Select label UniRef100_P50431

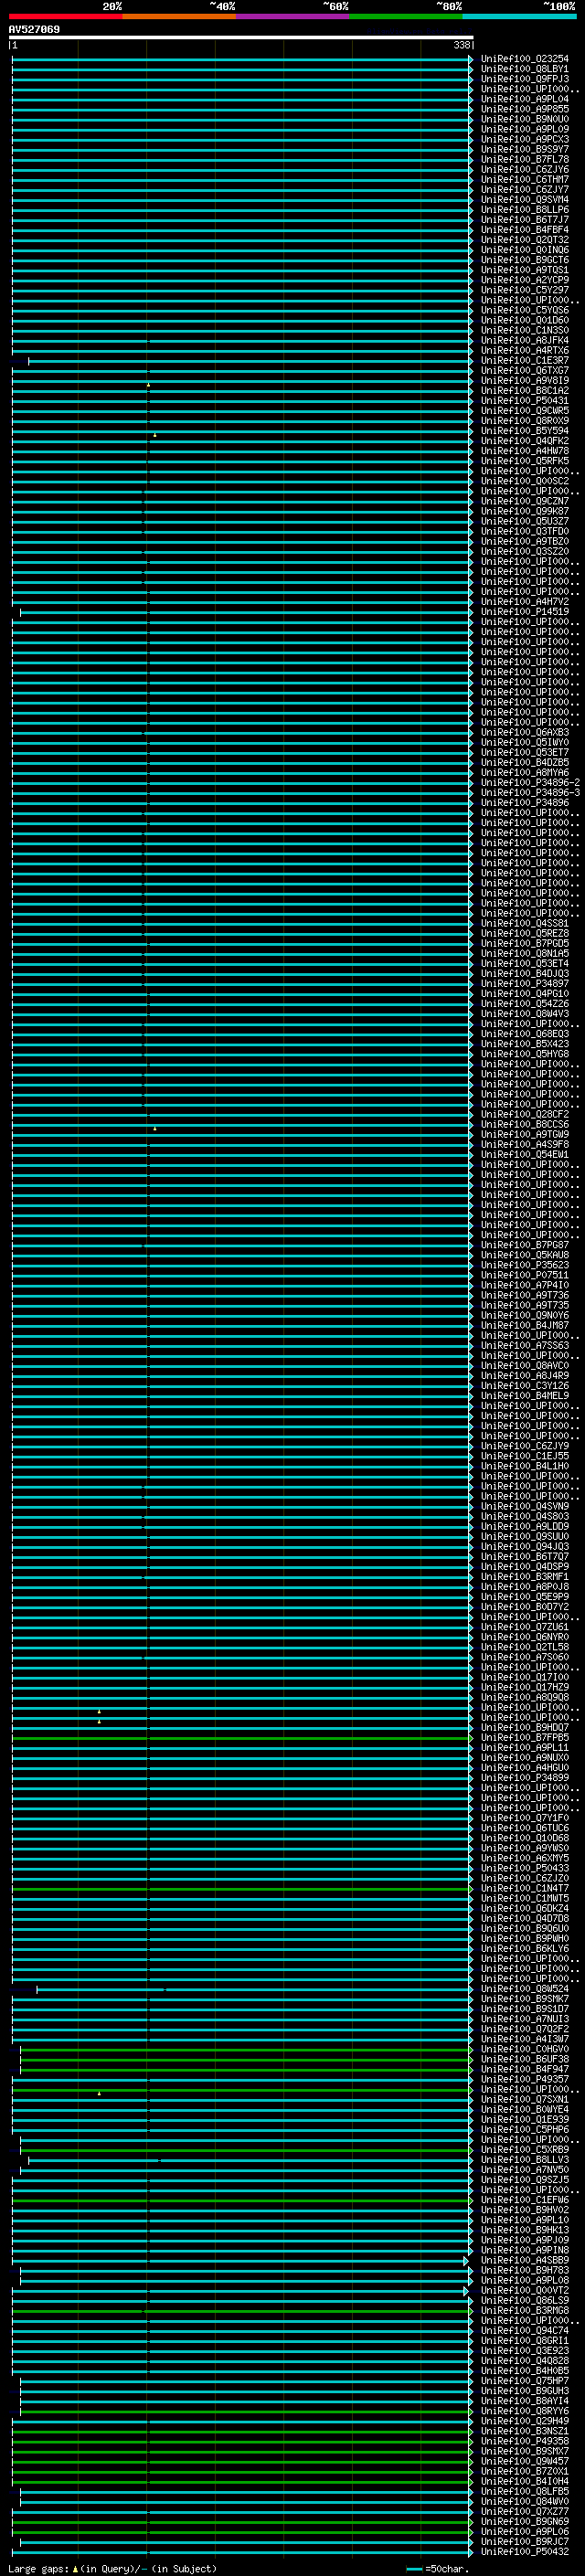click(525, 401)
